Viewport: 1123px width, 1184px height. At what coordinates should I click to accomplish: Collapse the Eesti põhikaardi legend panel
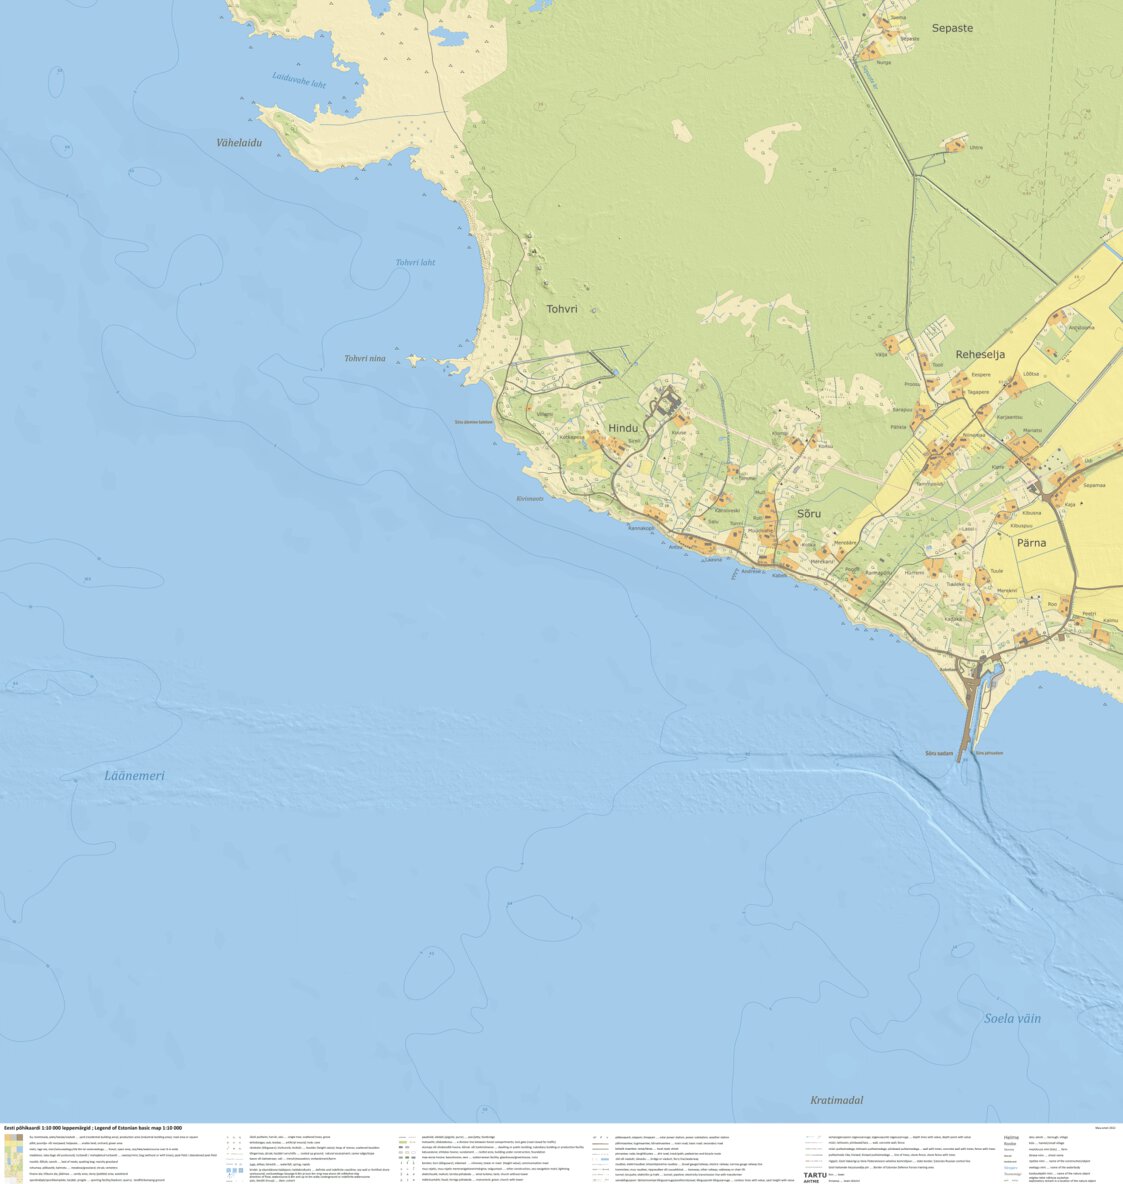click(95, 1127)
